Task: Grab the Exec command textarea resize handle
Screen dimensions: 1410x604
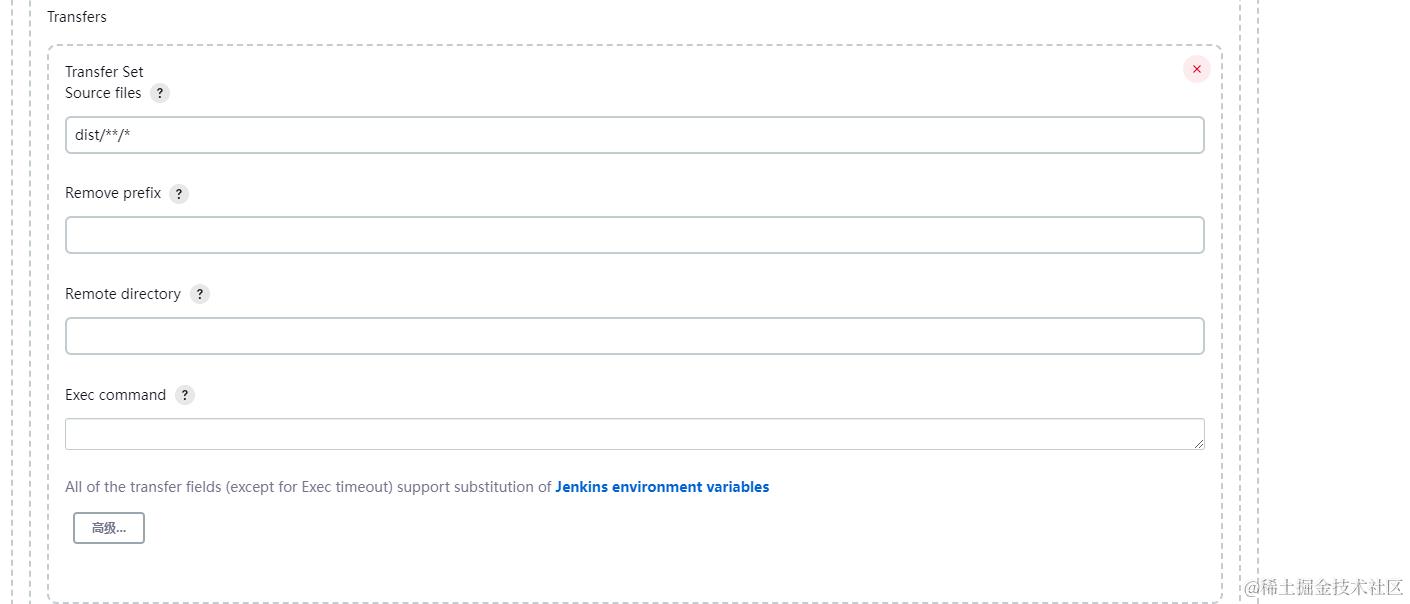Action: click(1199, 444)
